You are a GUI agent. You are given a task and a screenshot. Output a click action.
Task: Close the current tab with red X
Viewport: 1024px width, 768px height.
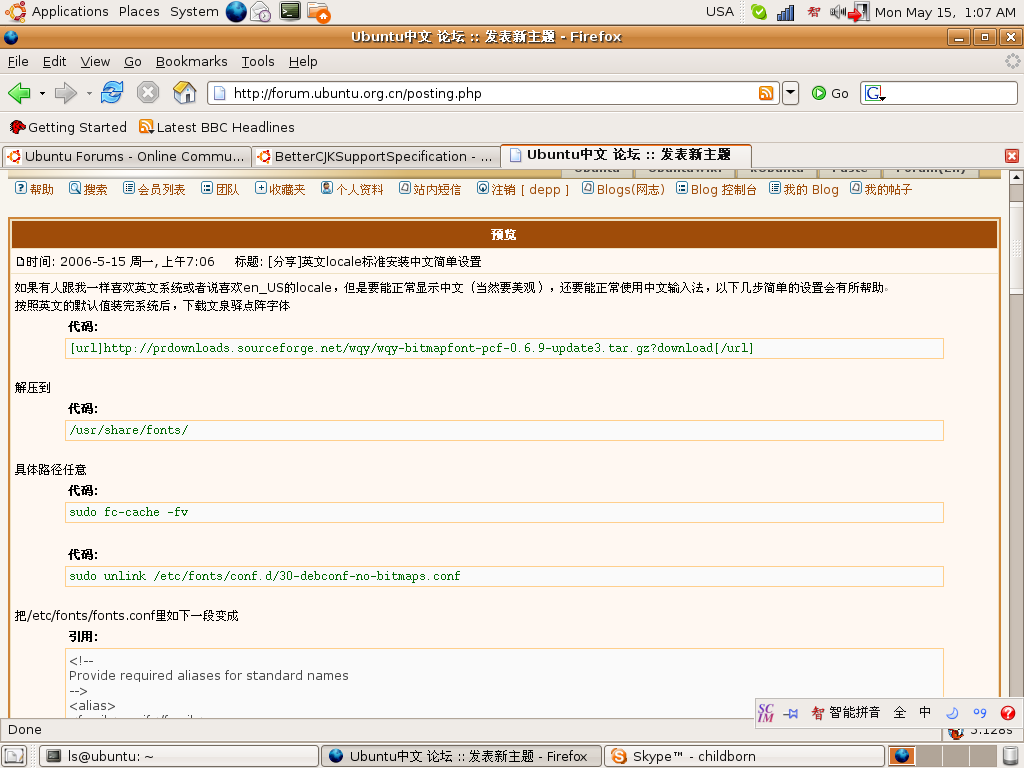tap(1012, 155)
